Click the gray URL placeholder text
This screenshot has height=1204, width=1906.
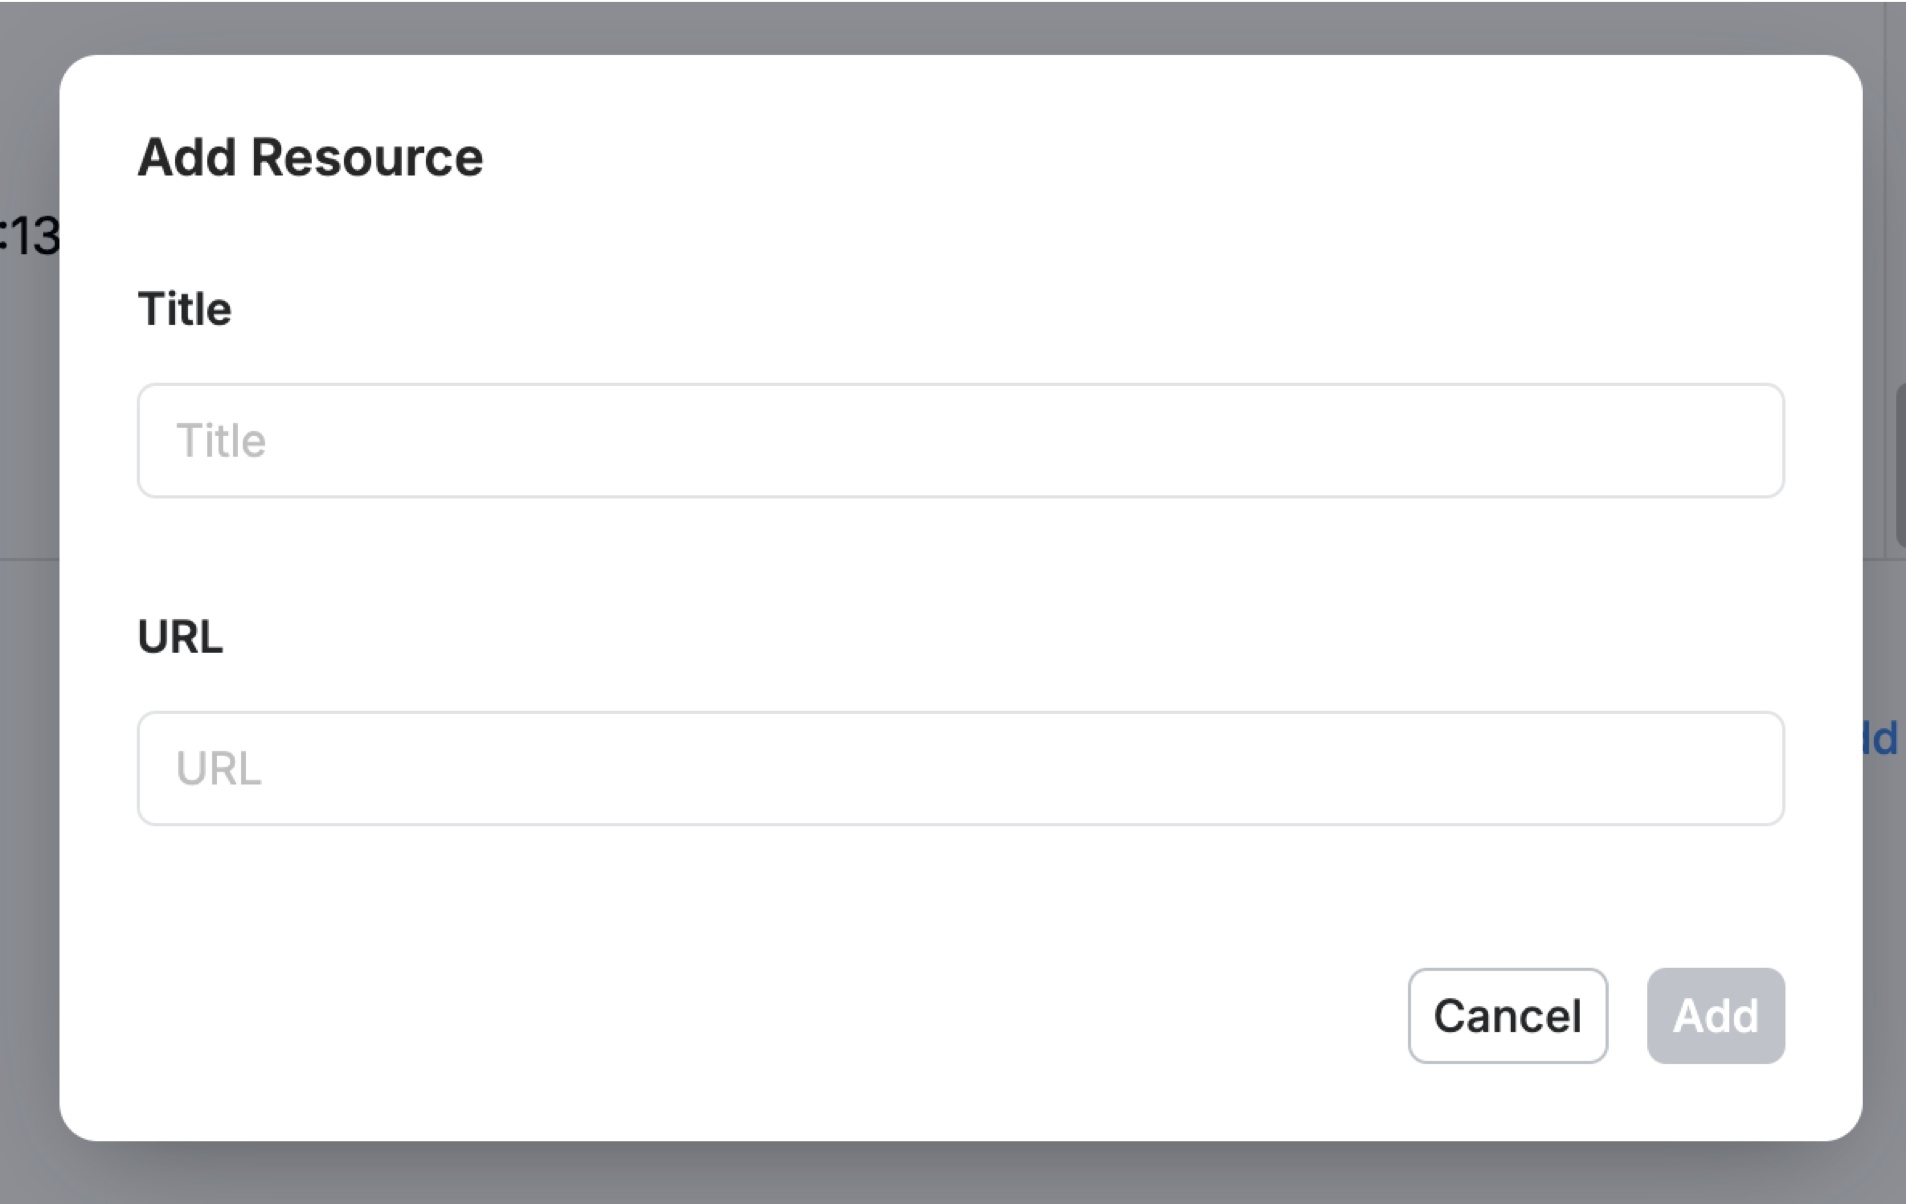coord(218,769)
